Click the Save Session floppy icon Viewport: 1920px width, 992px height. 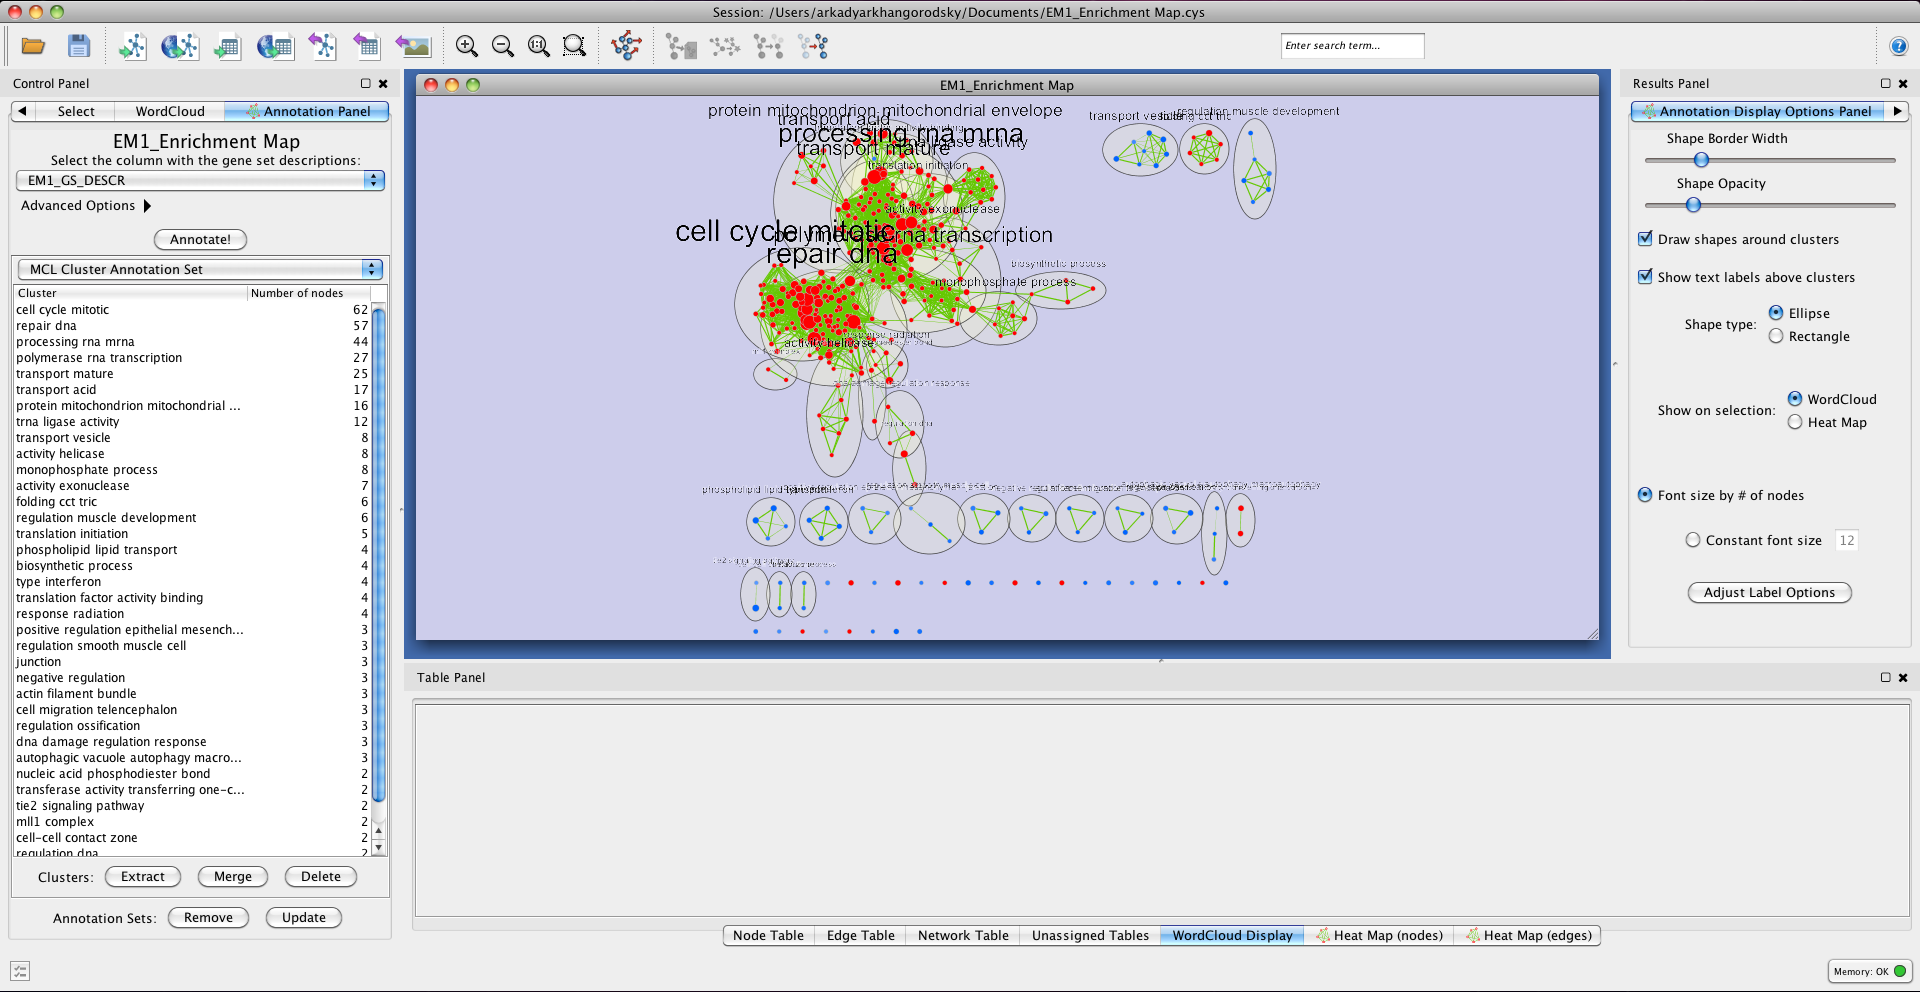pyautogui.click(x=79, y=46)
